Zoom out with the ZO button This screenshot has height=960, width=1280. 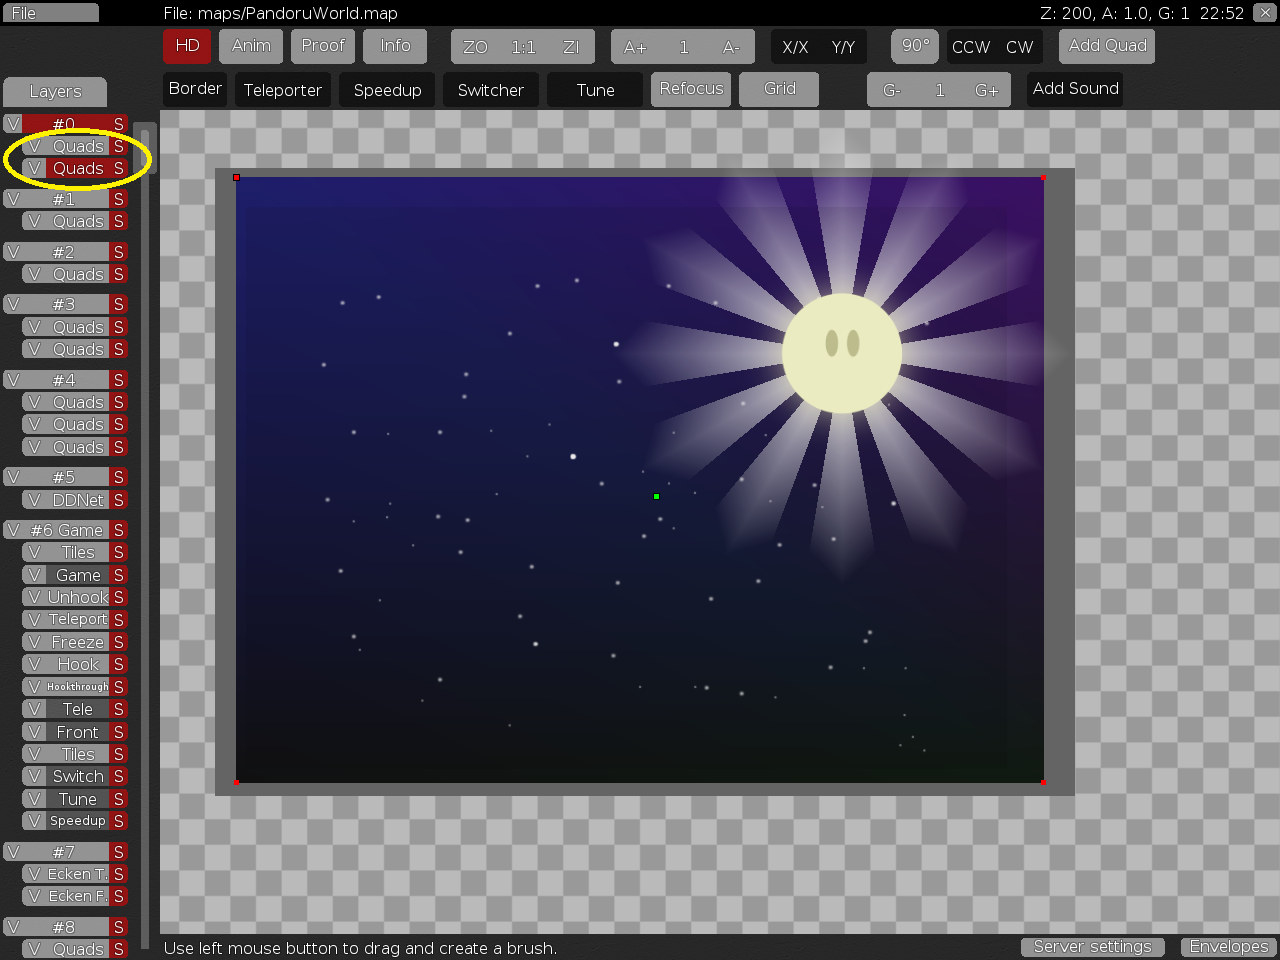475,47
